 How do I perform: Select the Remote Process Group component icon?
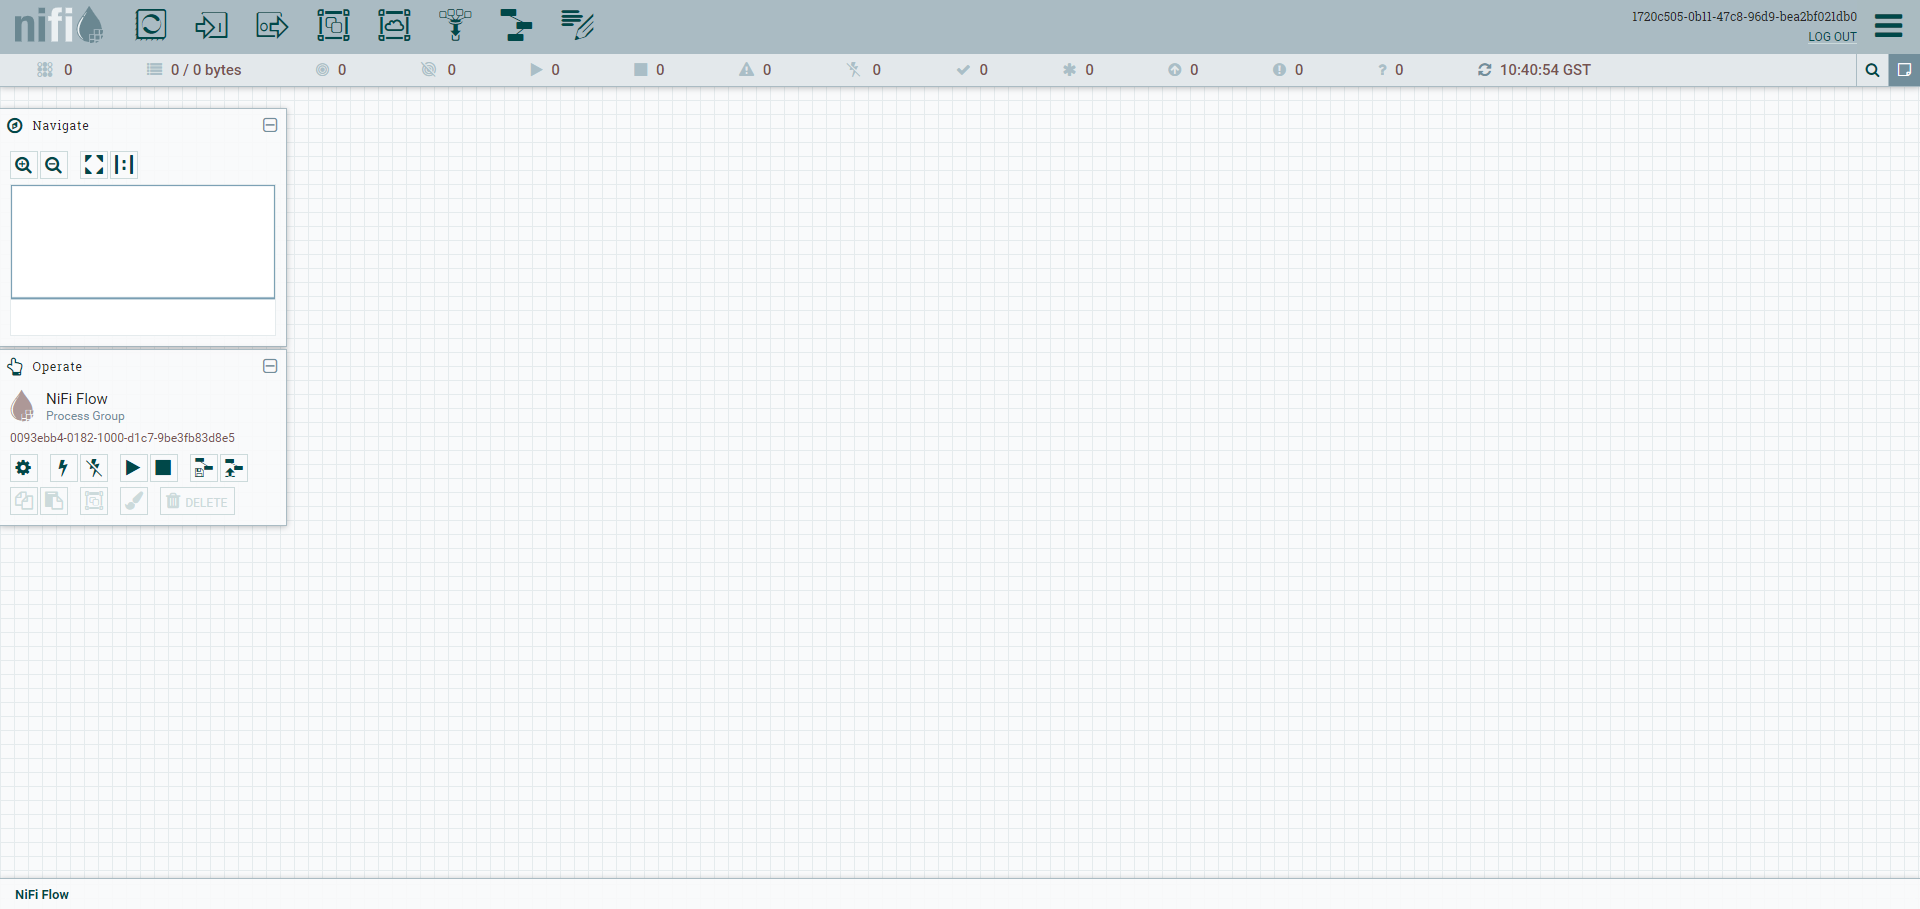click(x=394, y=25)
